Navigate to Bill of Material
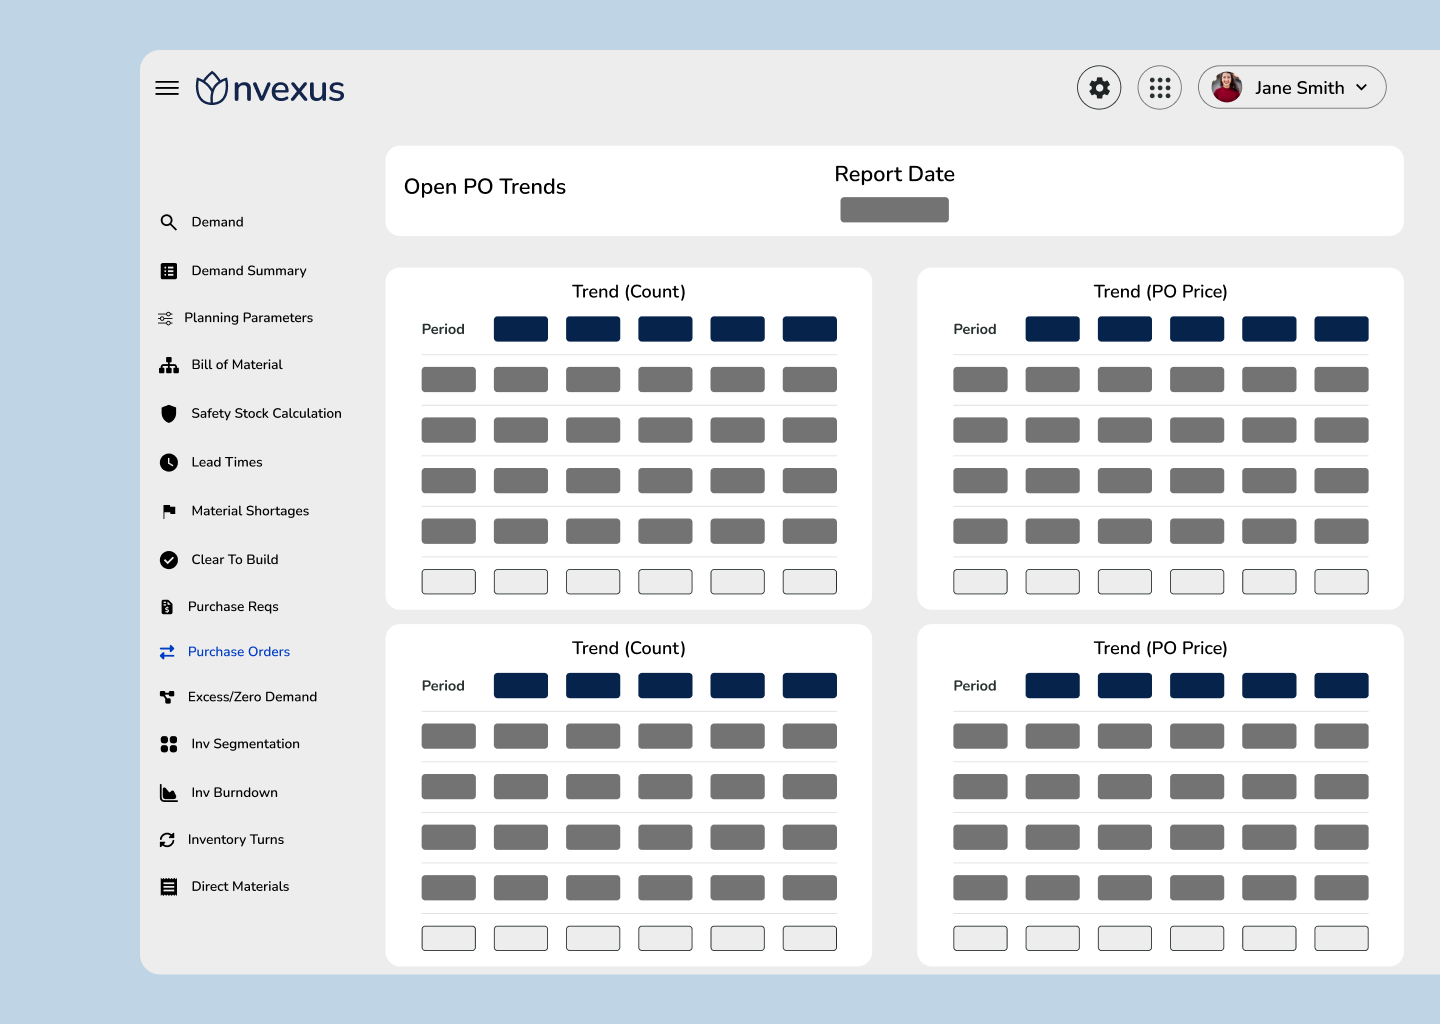 point(237,365)
